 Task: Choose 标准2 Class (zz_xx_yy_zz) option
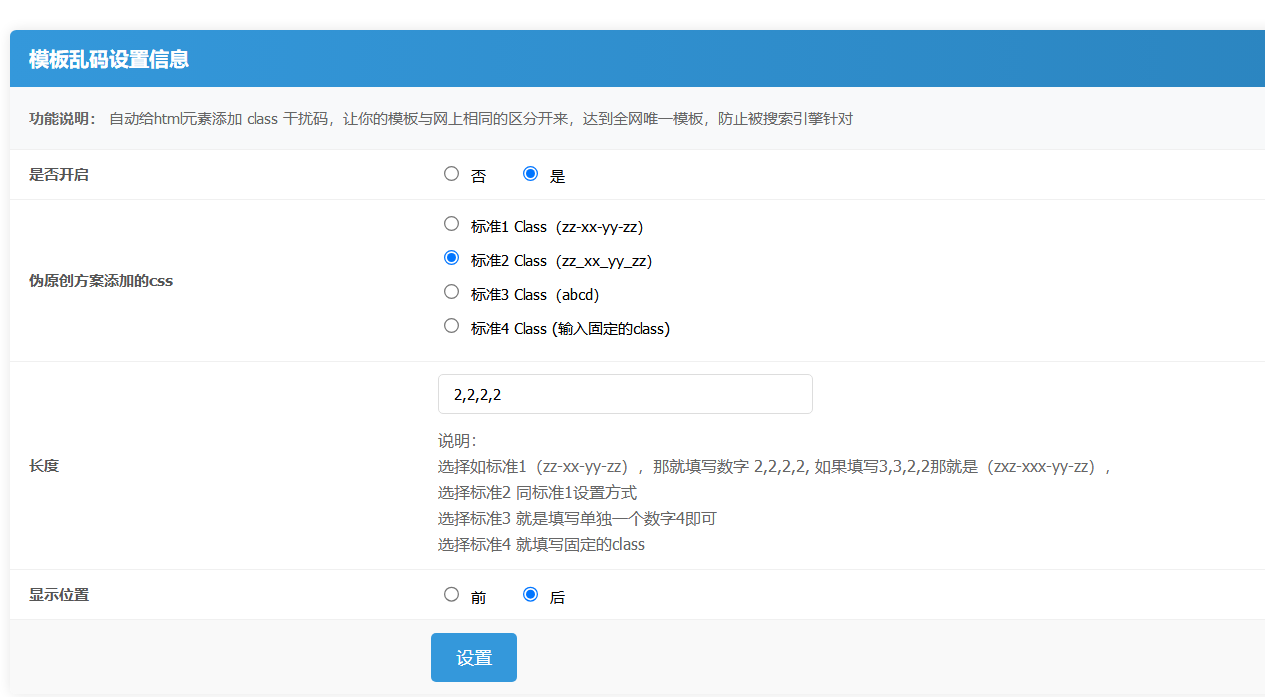451,258
